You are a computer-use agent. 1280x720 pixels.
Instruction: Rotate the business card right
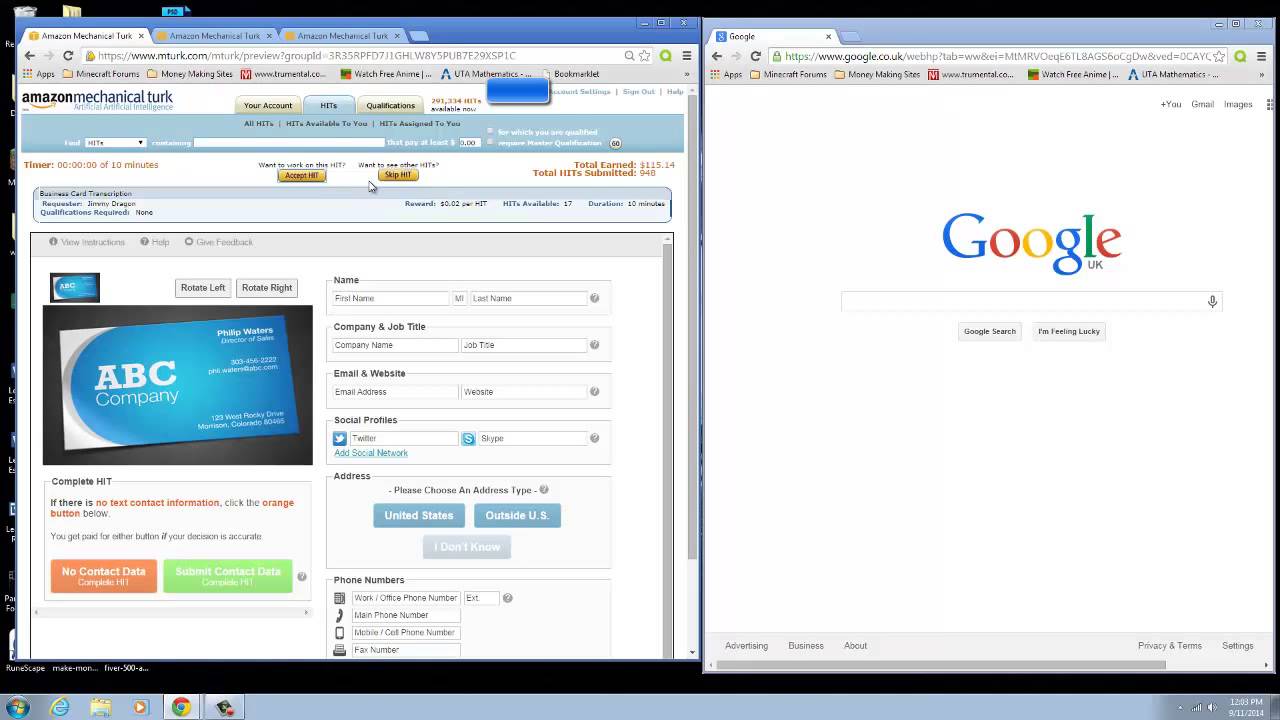[x=267, y=288]
